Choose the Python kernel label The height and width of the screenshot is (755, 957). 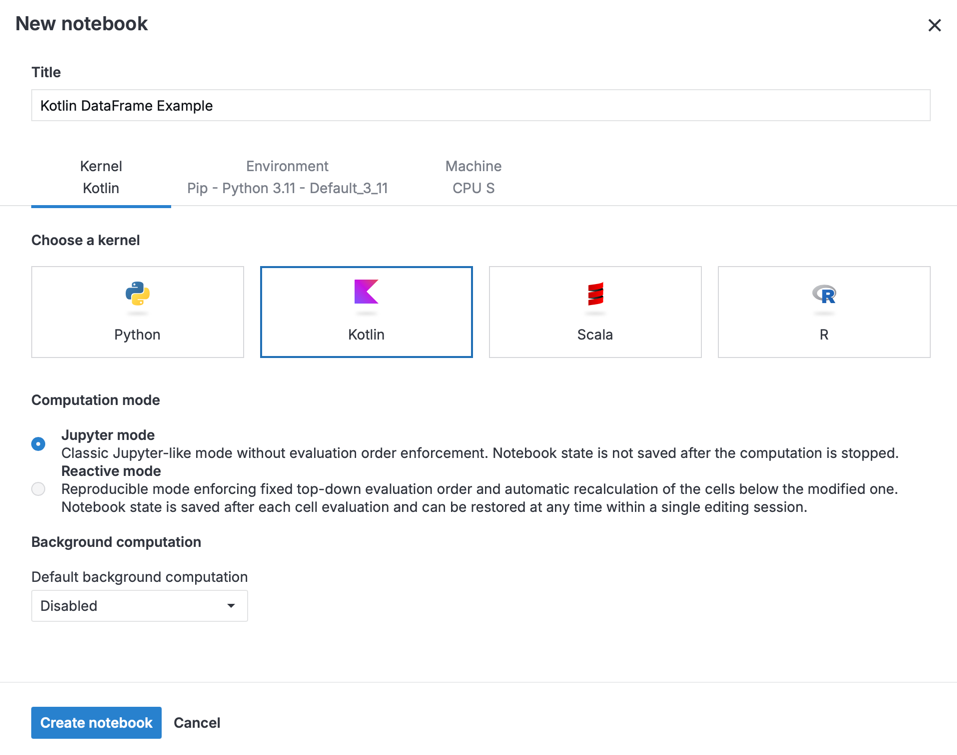137,335
